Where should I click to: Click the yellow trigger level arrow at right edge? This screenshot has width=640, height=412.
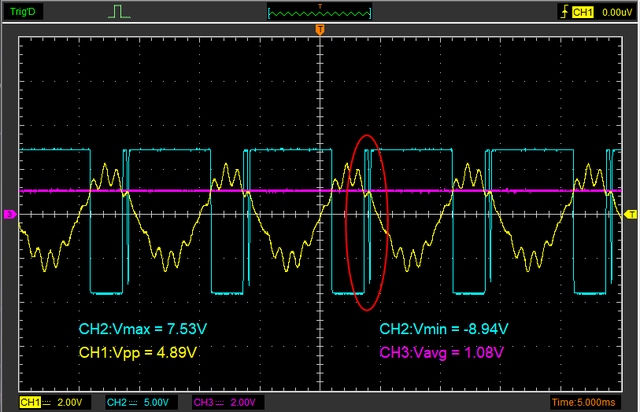pos(630,214)
